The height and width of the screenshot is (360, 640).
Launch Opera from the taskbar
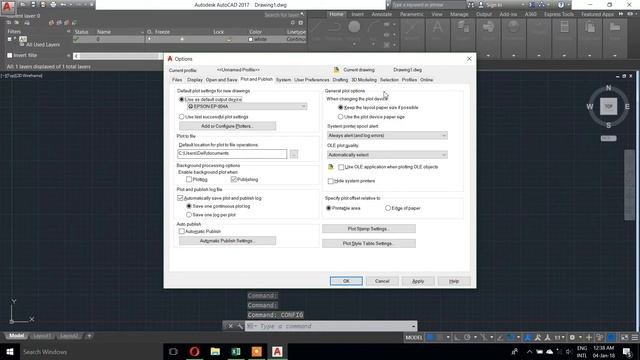coord(194,351)
